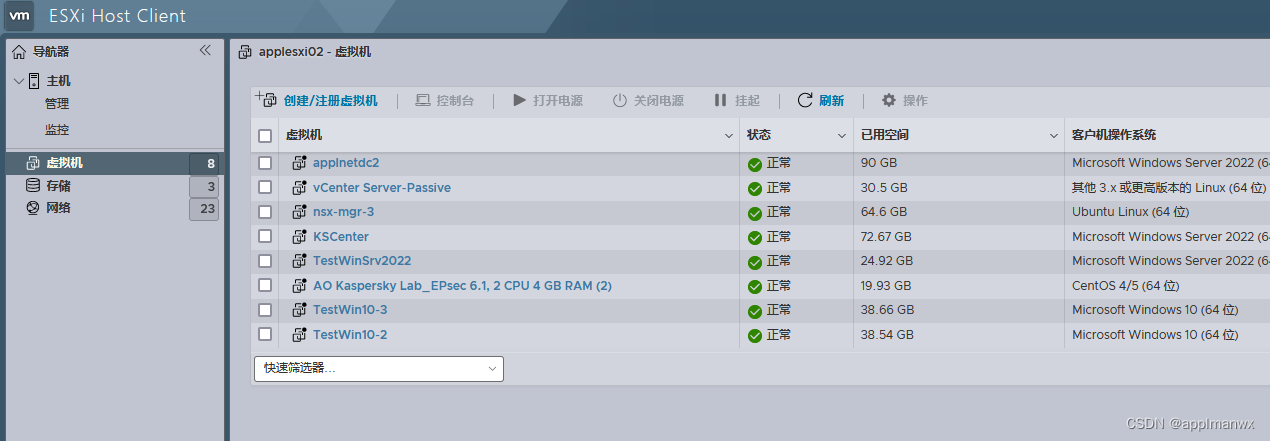Click the CentOS 4/5 (64 位) cell
Viewport: 1270px width, 441px height.
click(1128, 286)
